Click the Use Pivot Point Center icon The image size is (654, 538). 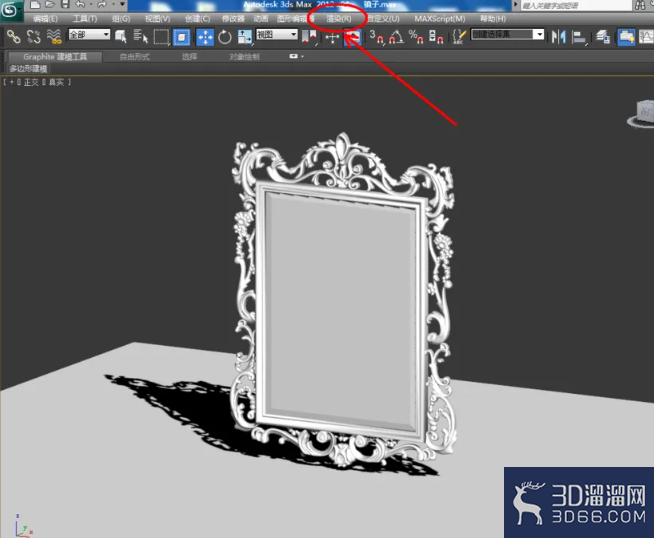click(309, 37)
